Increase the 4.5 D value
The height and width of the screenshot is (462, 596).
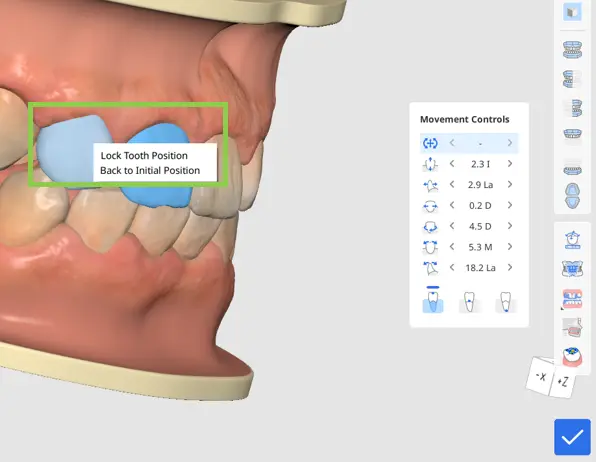click(510, 226)
